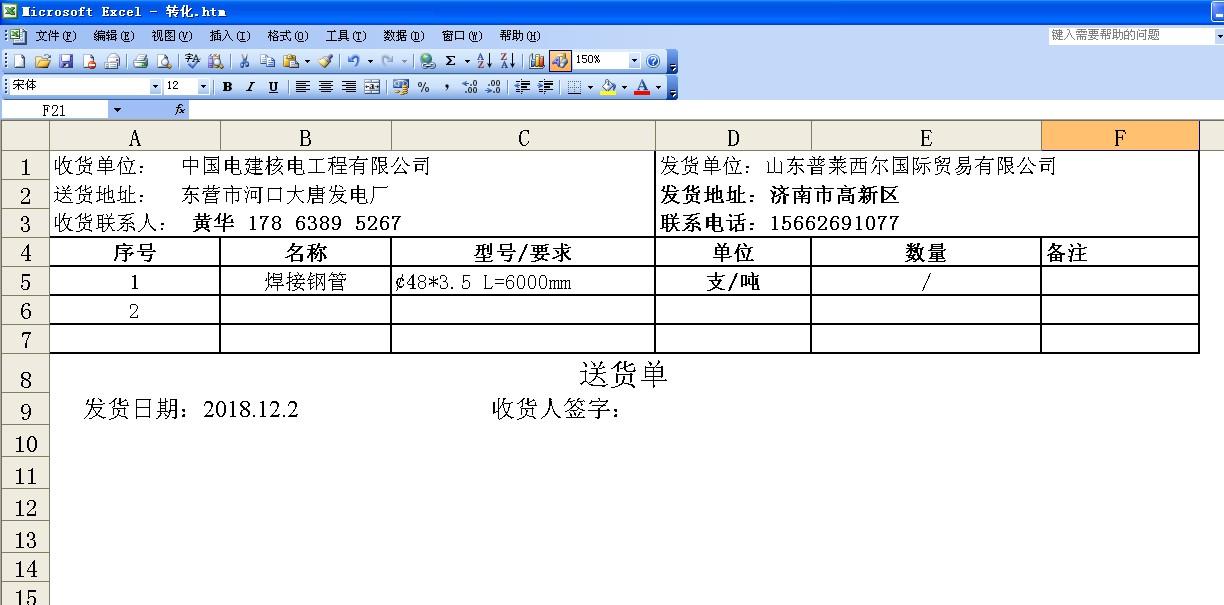Click the function fx button
The image size is (1224, 605).
coord(180,110)
